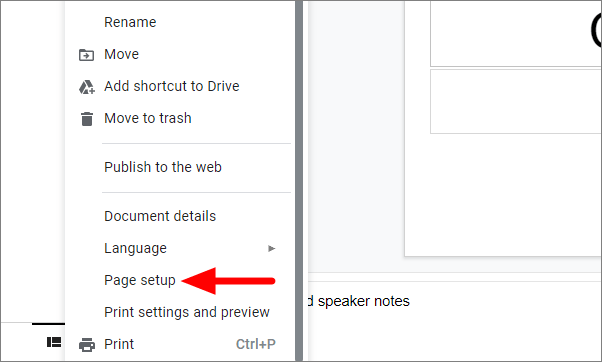602x362 pixels.
Task: Select the Move to trash label
Action: coord(148,118)
